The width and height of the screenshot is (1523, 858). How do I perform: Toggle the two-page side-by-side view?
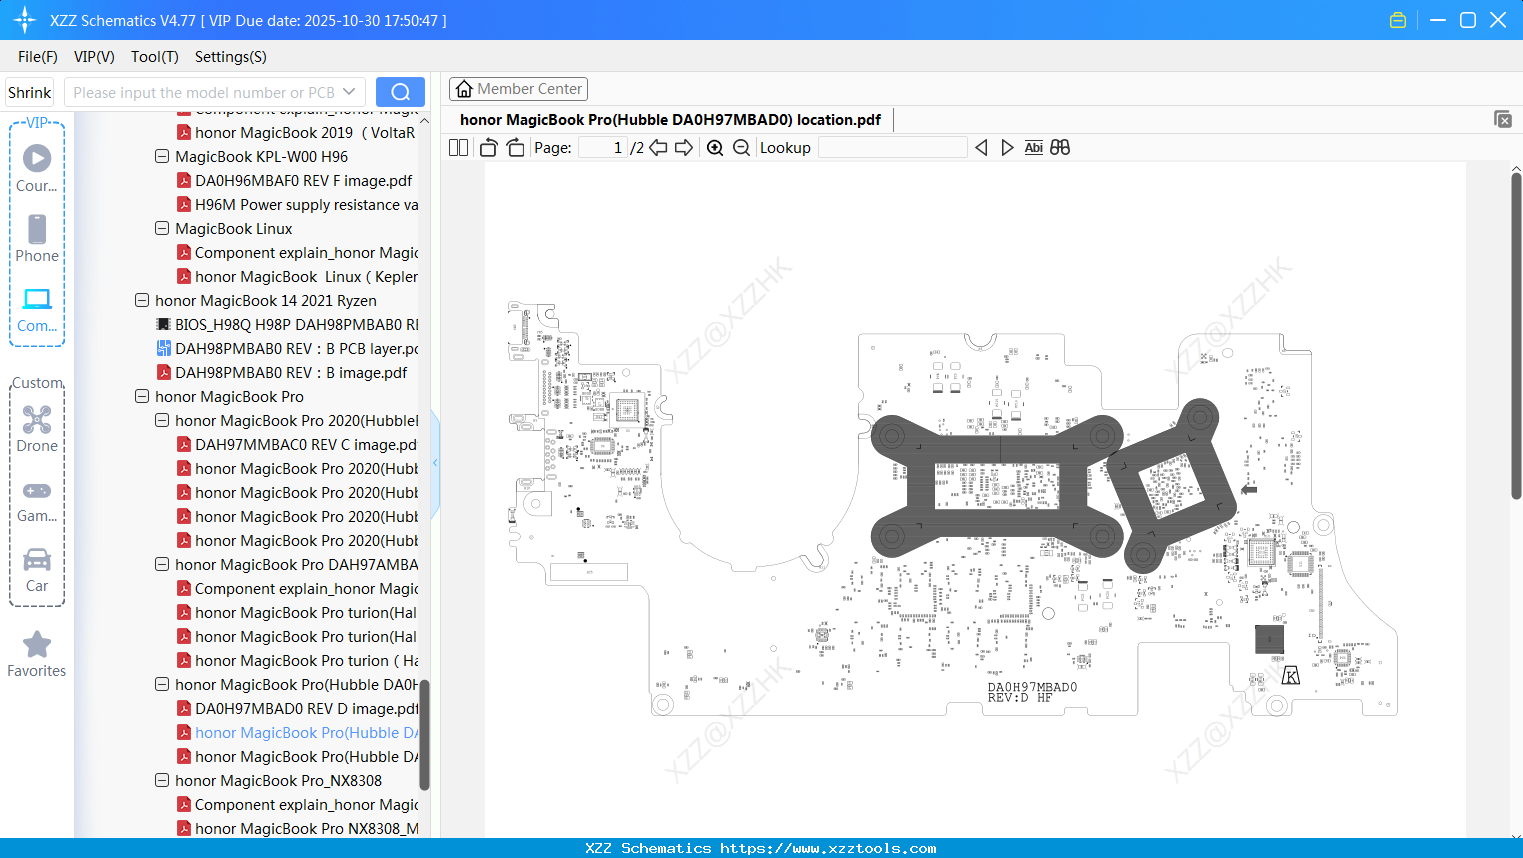(x=459, y=148)
